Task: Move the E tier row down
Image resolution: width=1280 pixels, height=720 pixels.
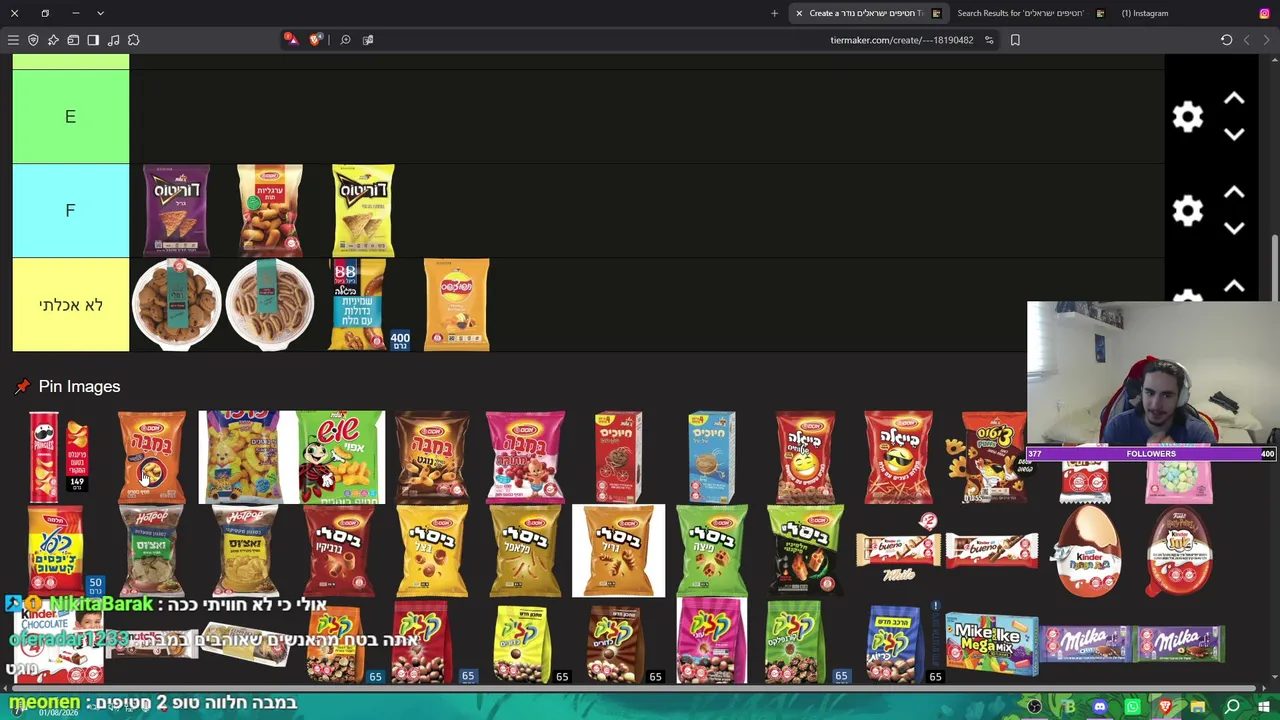Action: 1234,135
